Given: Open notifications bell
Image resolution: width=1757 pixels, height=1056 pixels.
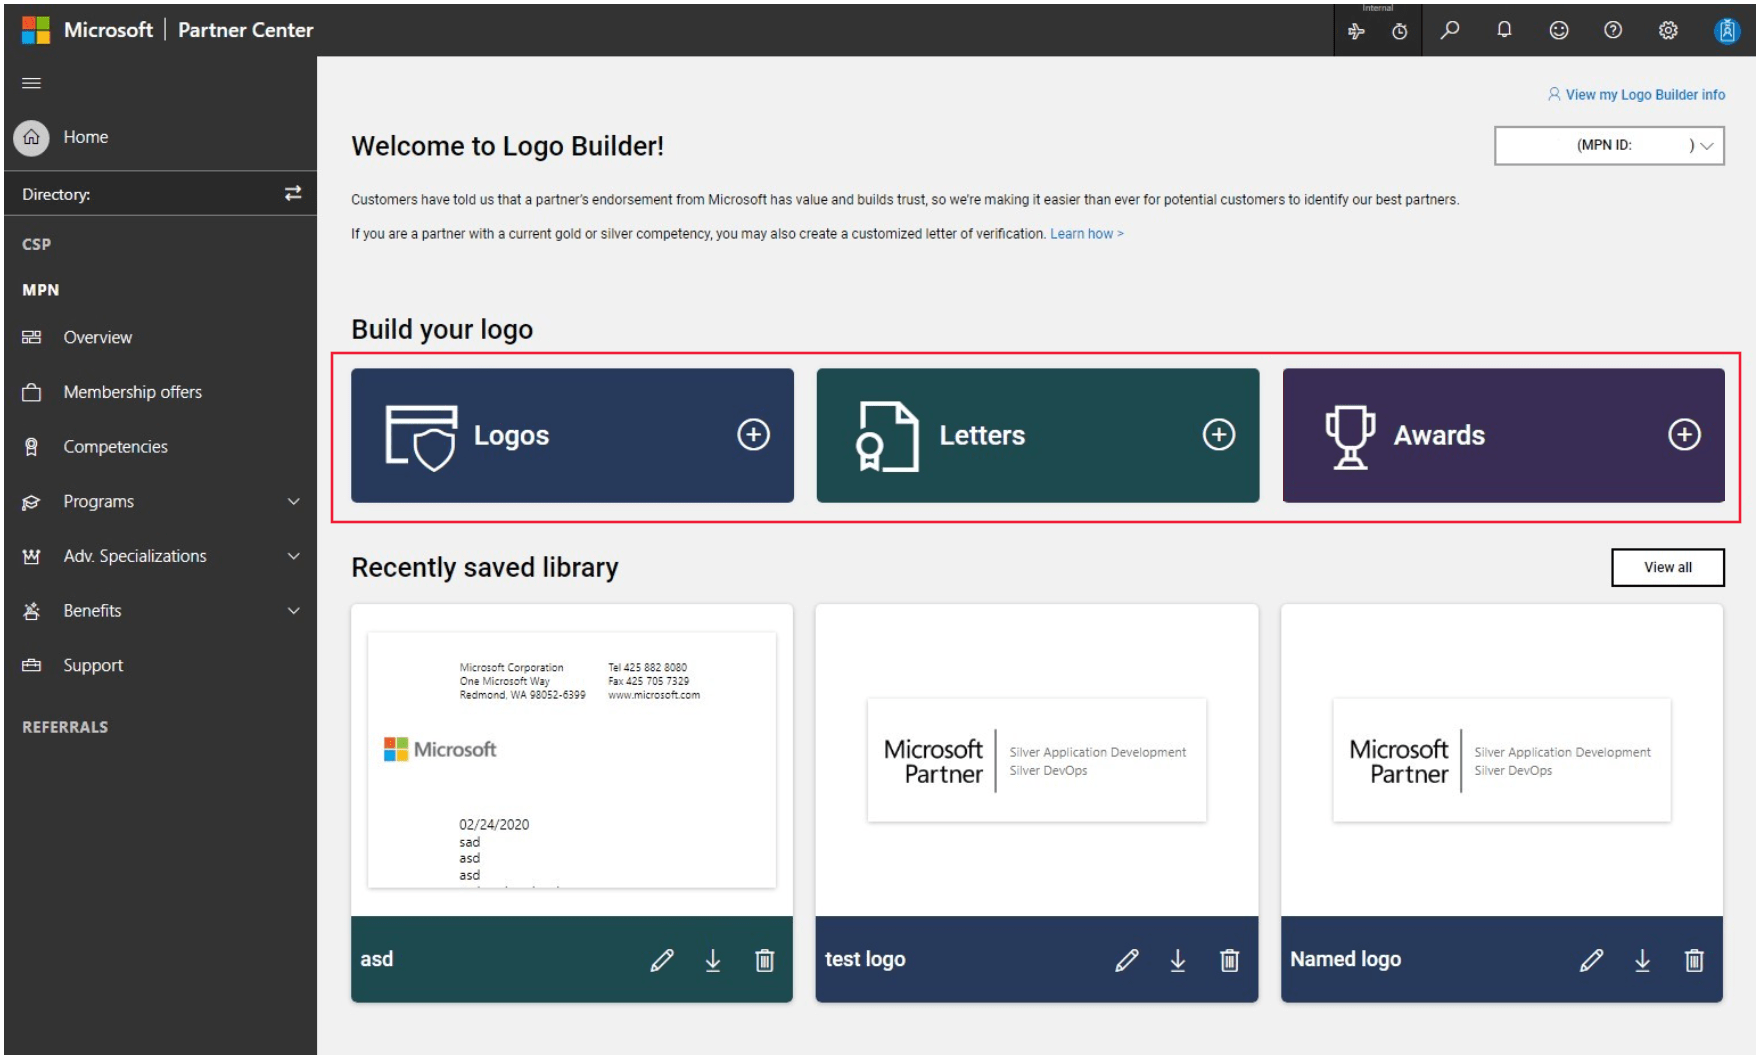Looking at the screenshot, I should coord(1504,30).
